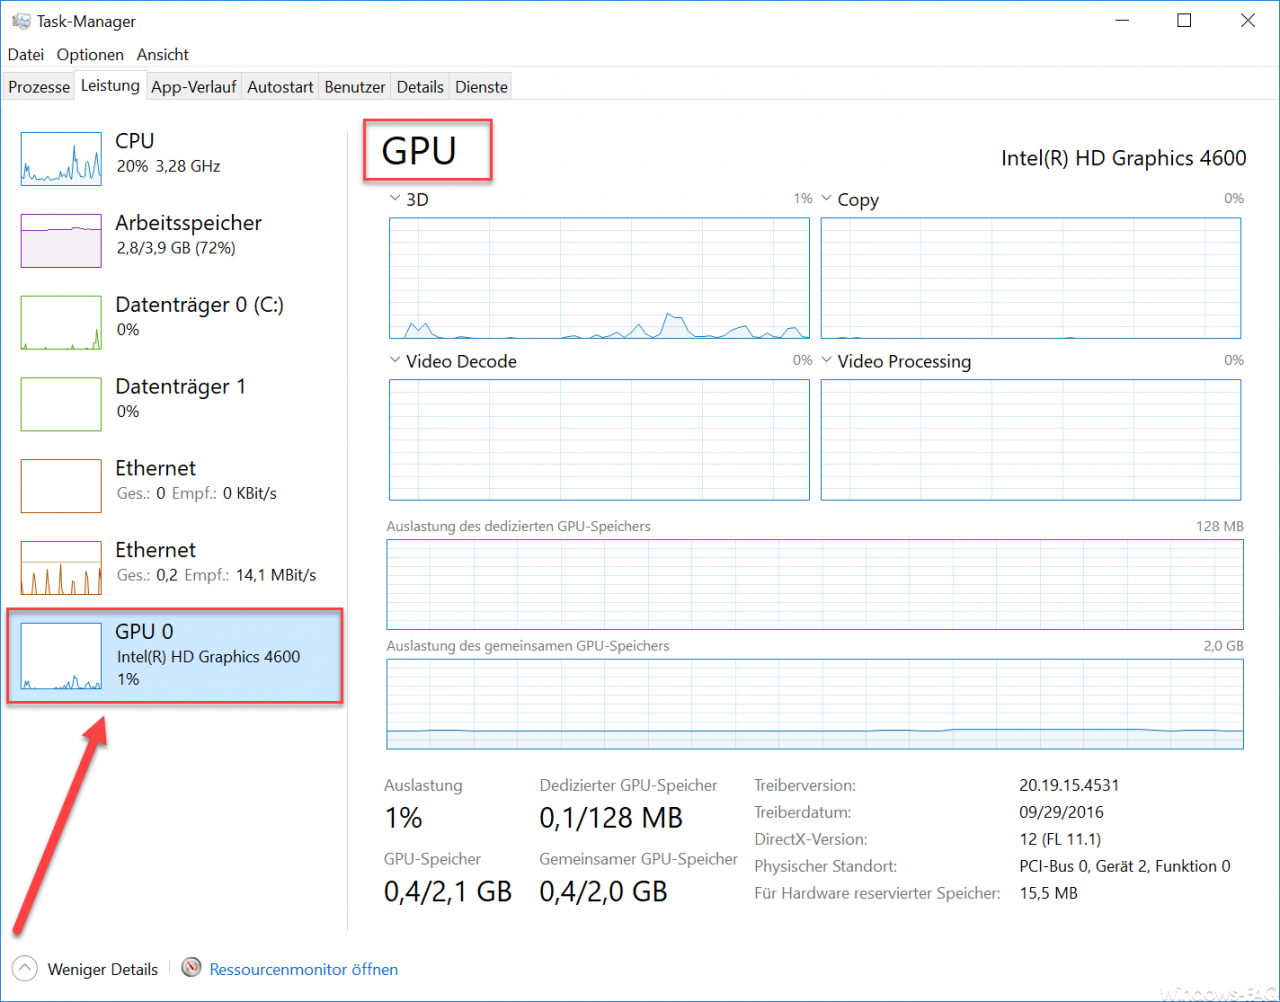The width and height of the screenshot is (1280, 1002).
Task: Select the idle Ethernet 0 KBit/s entry
Action: [x=174, y=486]
